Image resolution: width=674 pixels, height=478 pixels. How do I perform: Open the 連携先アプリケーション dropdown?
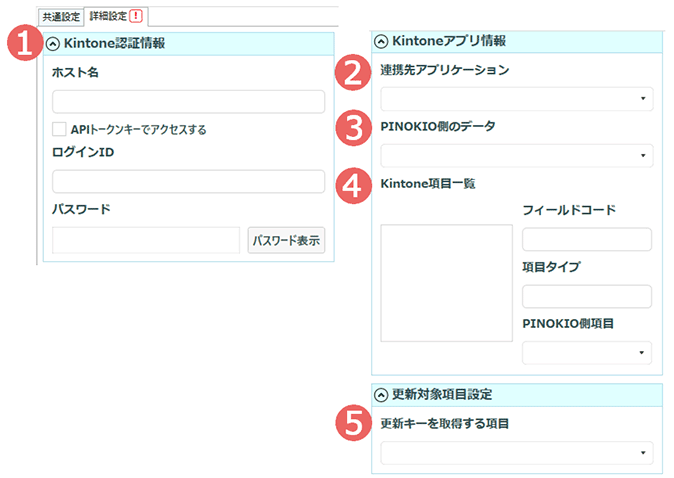pyautogui.click(x=517, y=99)
